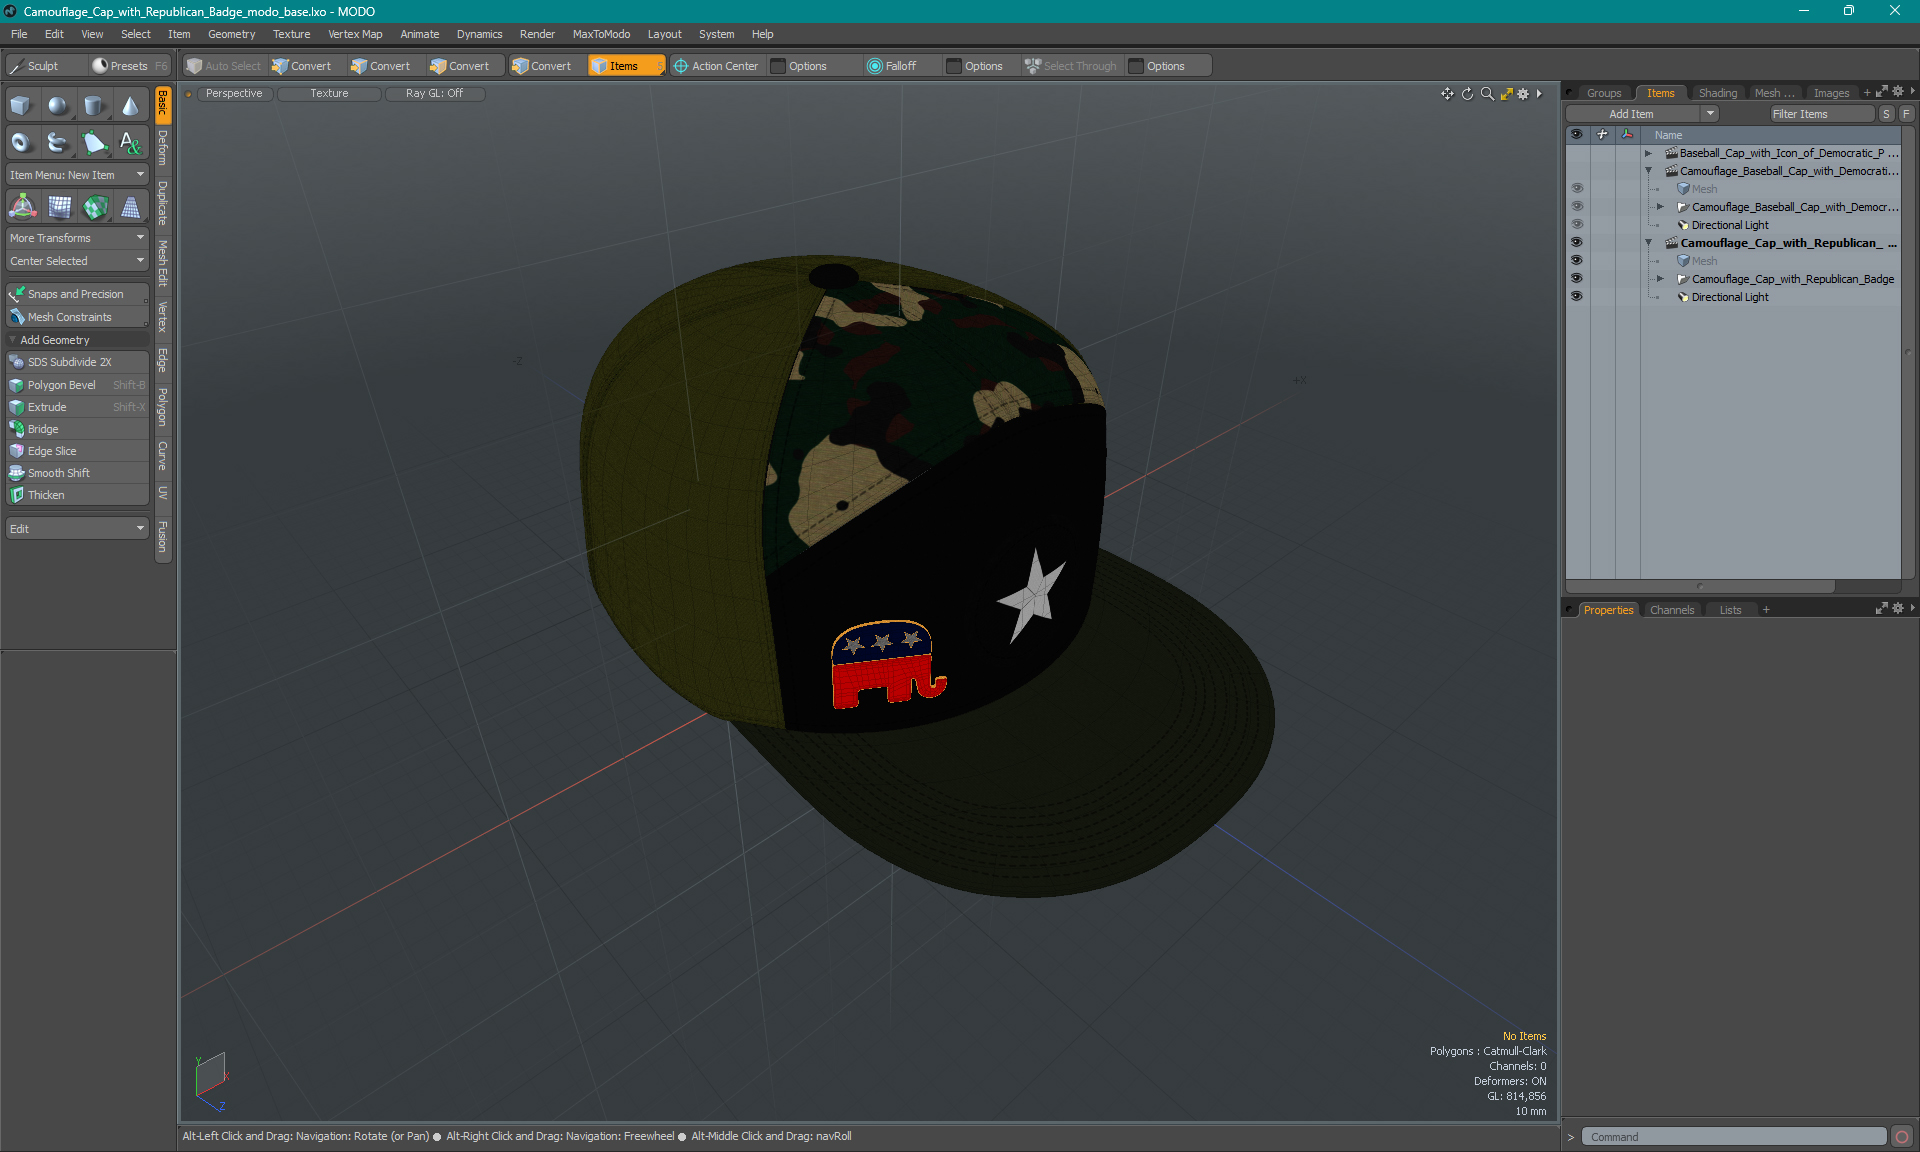Click the Command input field
Screen dimensions: 1920x1152
(x=1733, y=1137)
